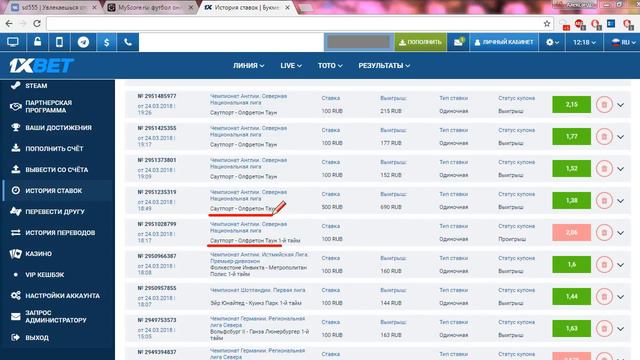Open the ТОТО menu
Viewport: 640px width, 360px height.
pos(330,65)
